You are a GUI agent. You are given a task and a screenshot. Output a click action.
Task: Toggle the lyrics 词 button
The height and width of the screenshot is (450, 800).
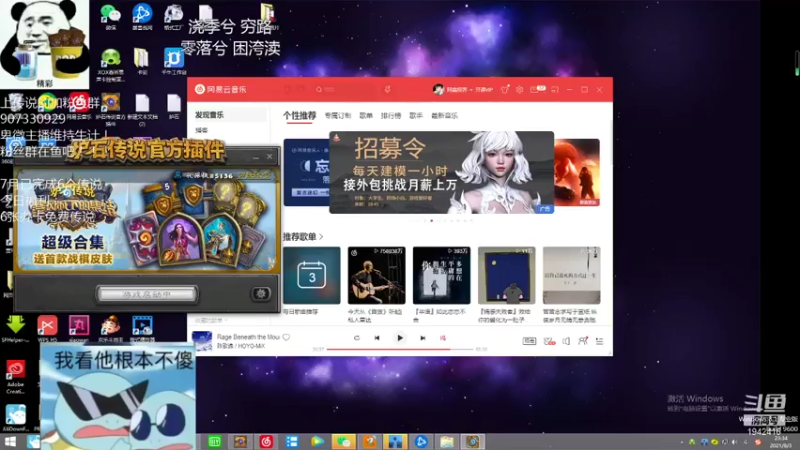pyautogui.click(x=443, y=338)
